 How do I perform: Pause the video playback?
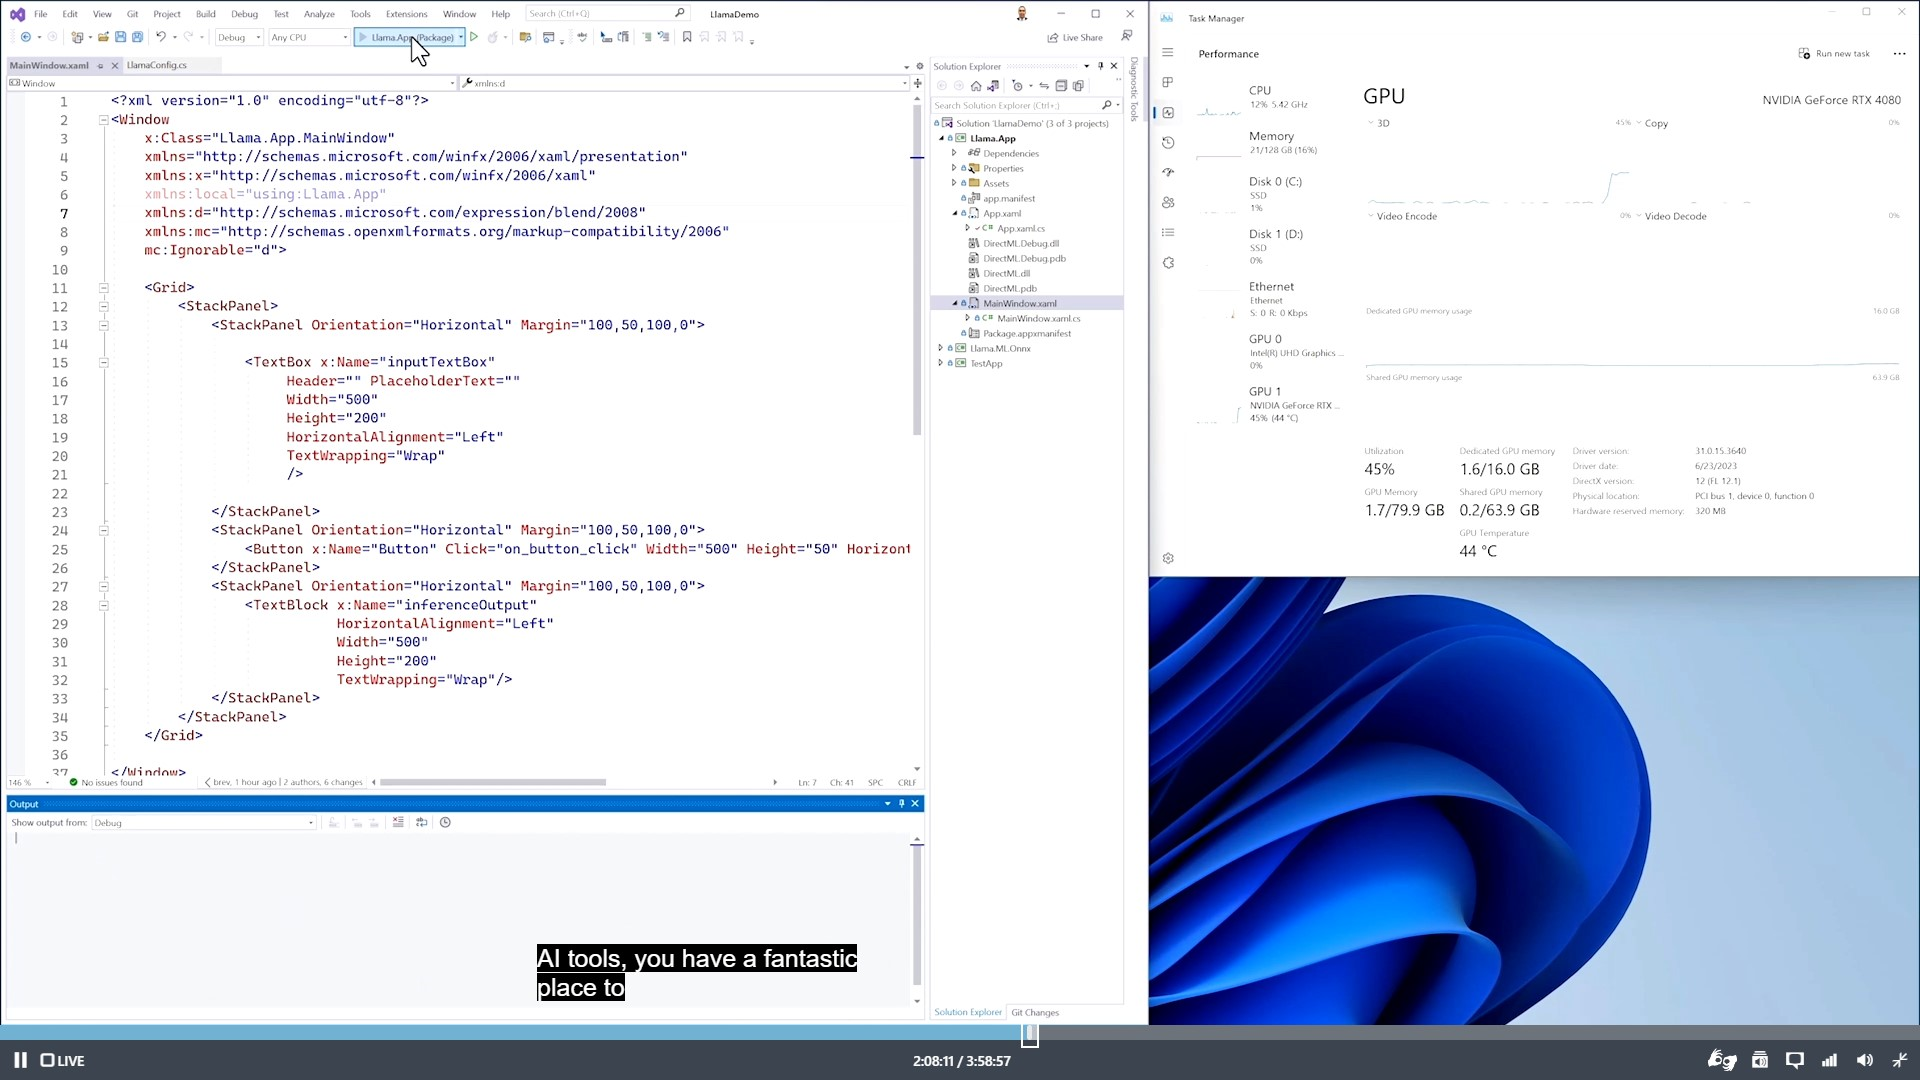(x=20, y=1060)
